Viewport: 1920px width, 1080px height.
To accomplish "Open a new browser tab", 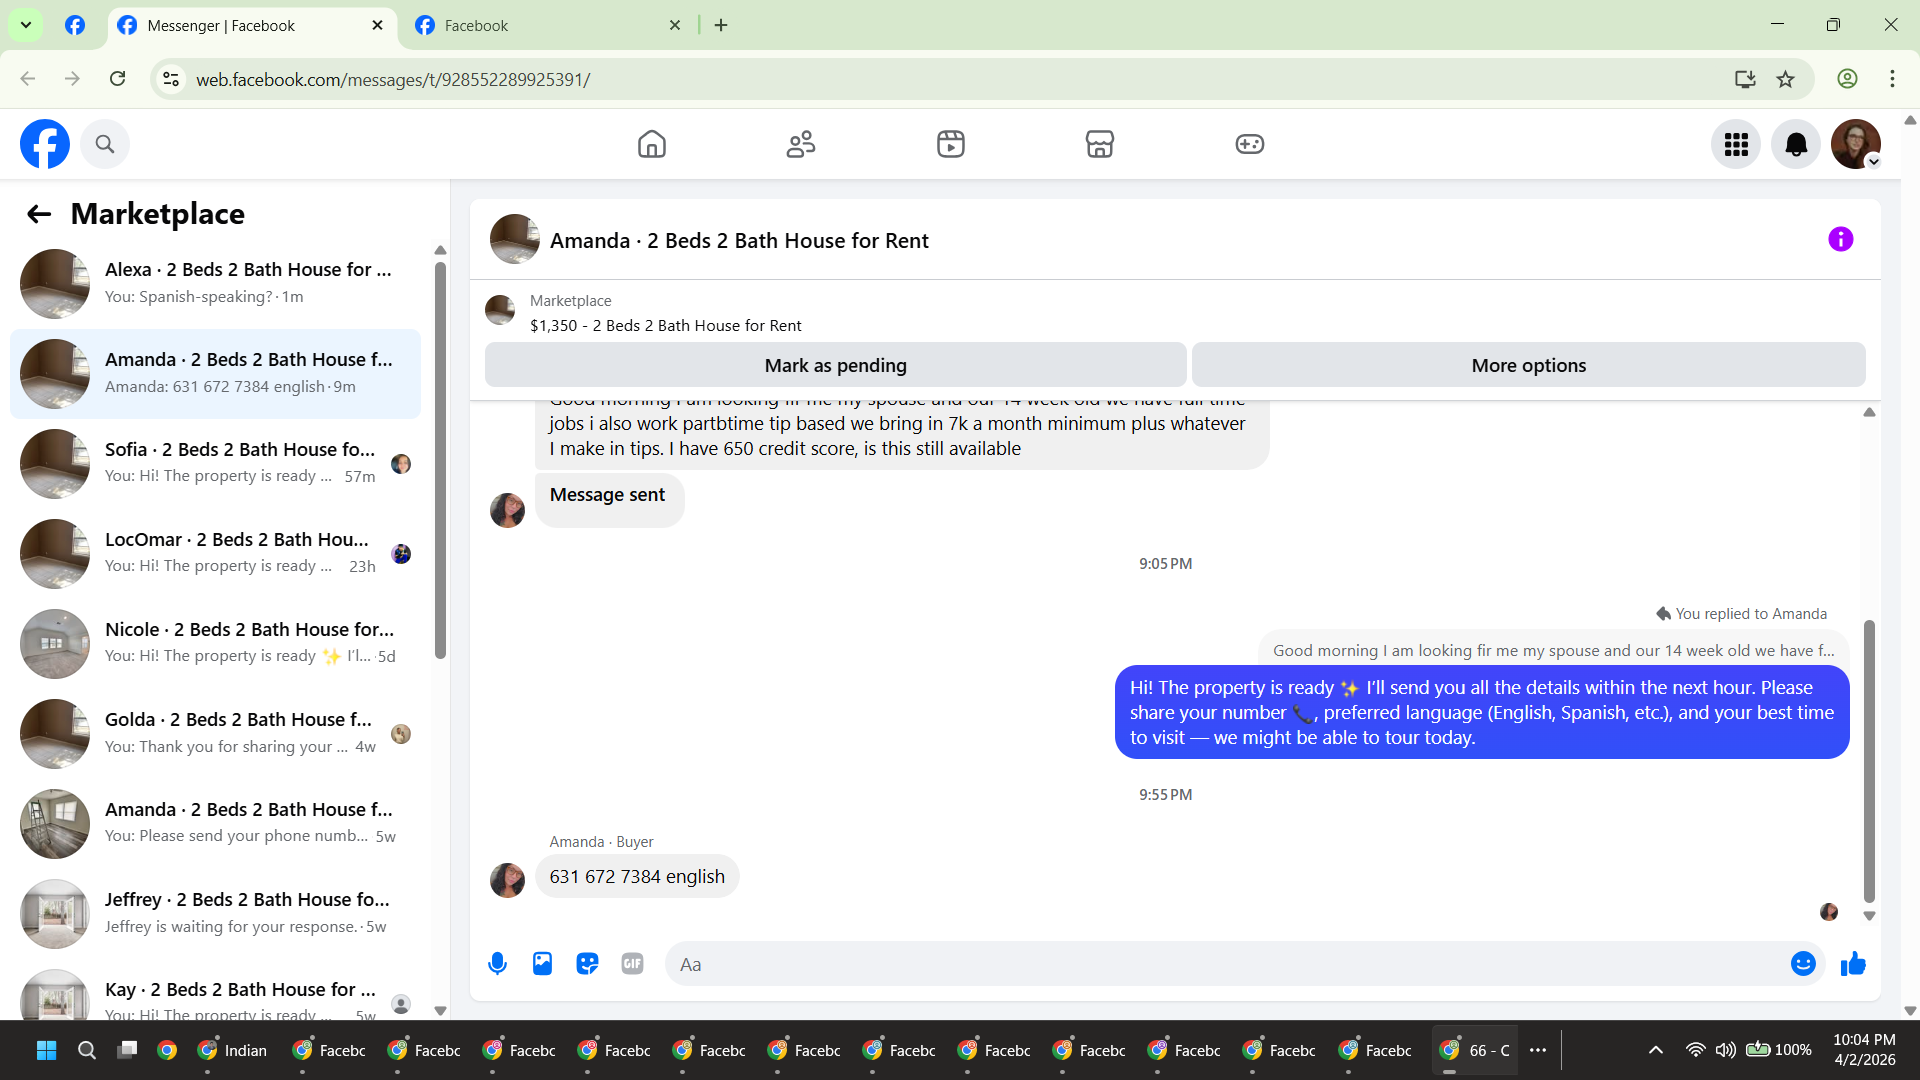I will [721, 26].
